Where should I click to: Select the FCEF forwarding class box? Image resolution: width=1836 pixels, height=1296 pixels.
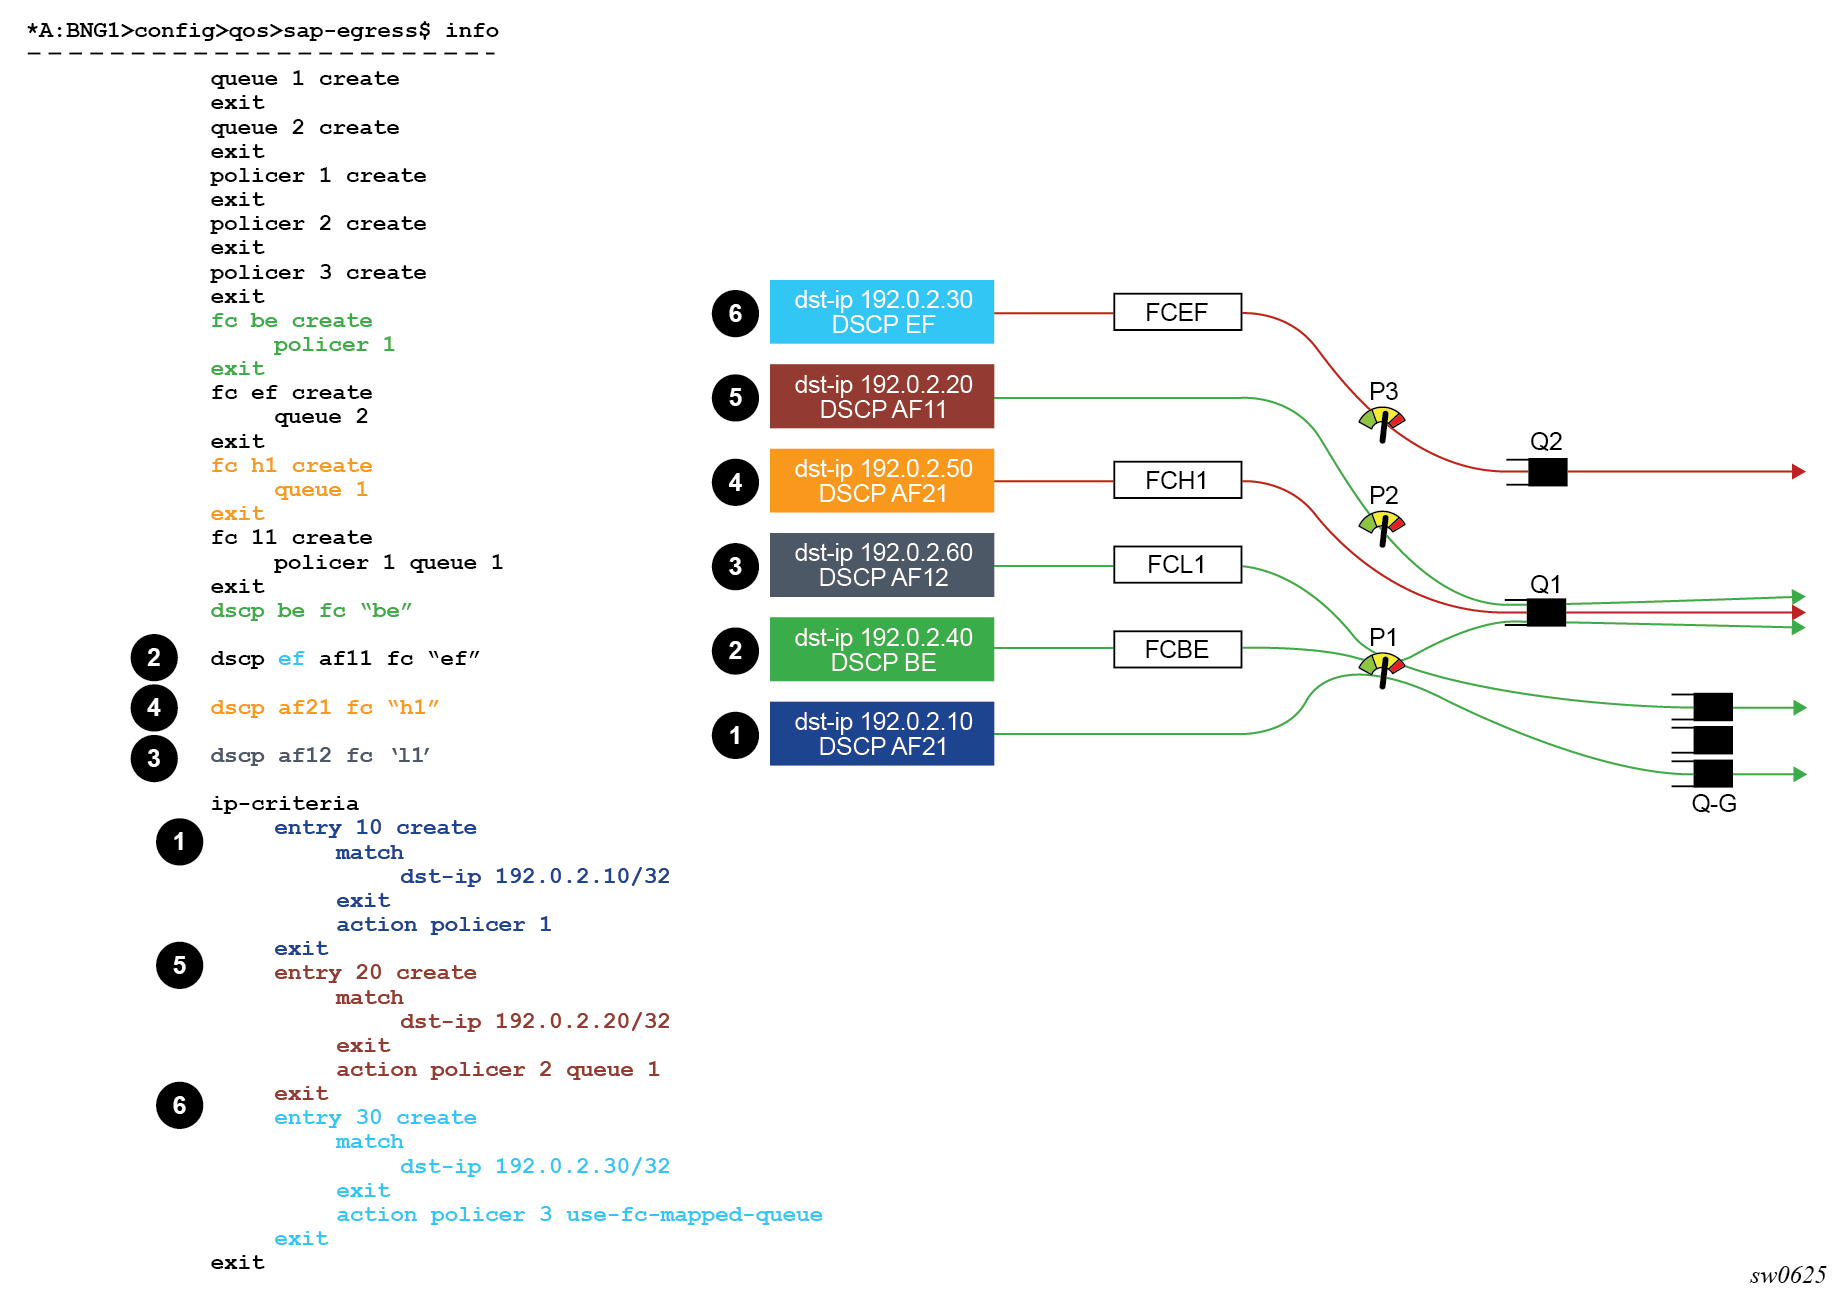(x=1177, y=312)
